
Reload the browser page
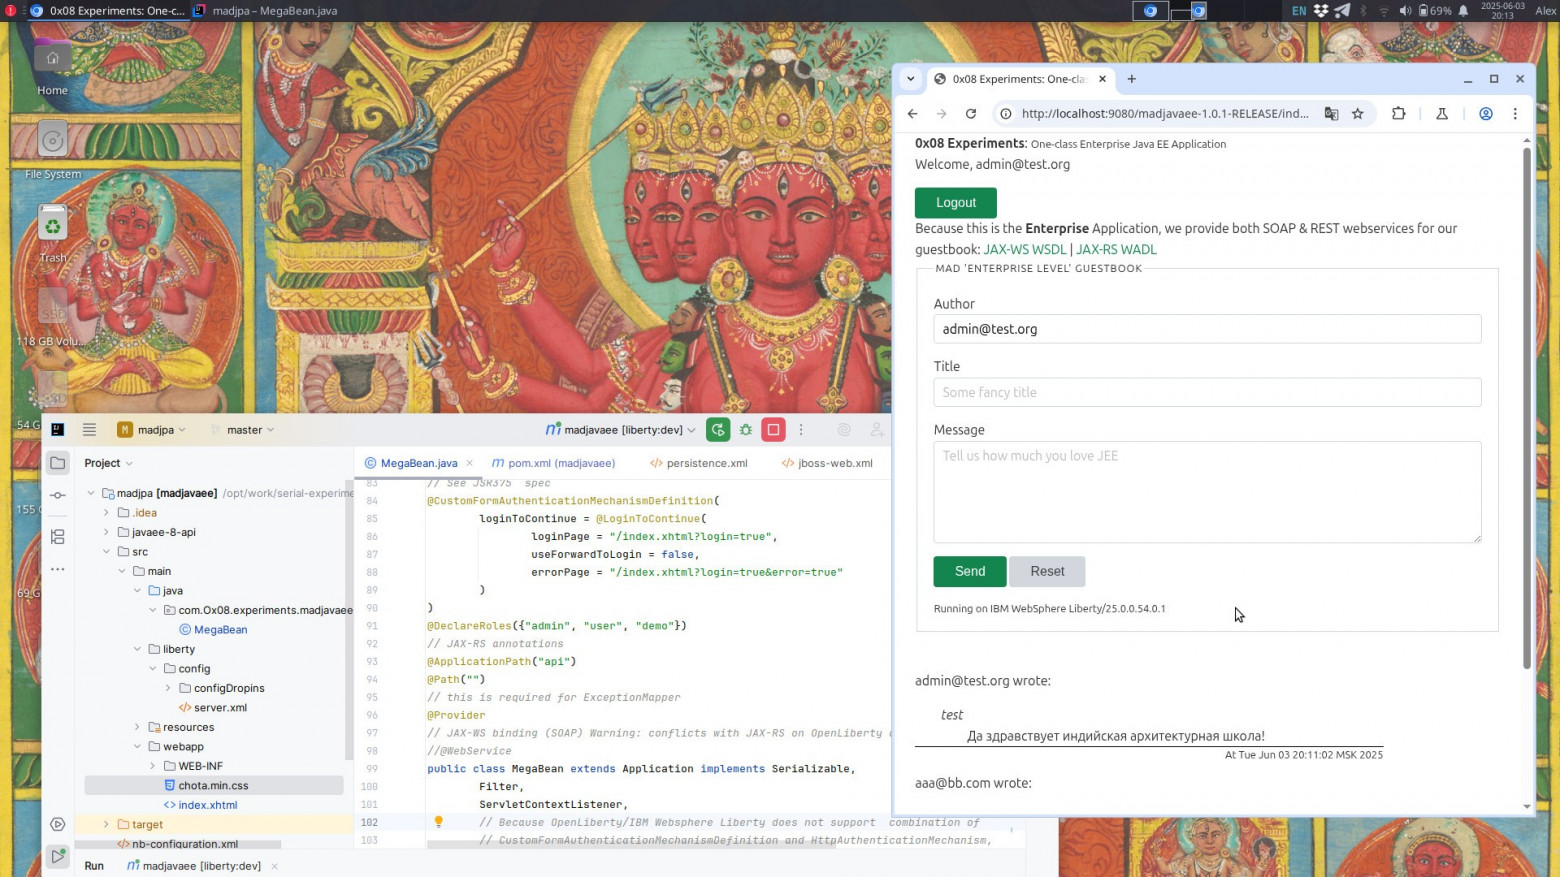[970, 114]
